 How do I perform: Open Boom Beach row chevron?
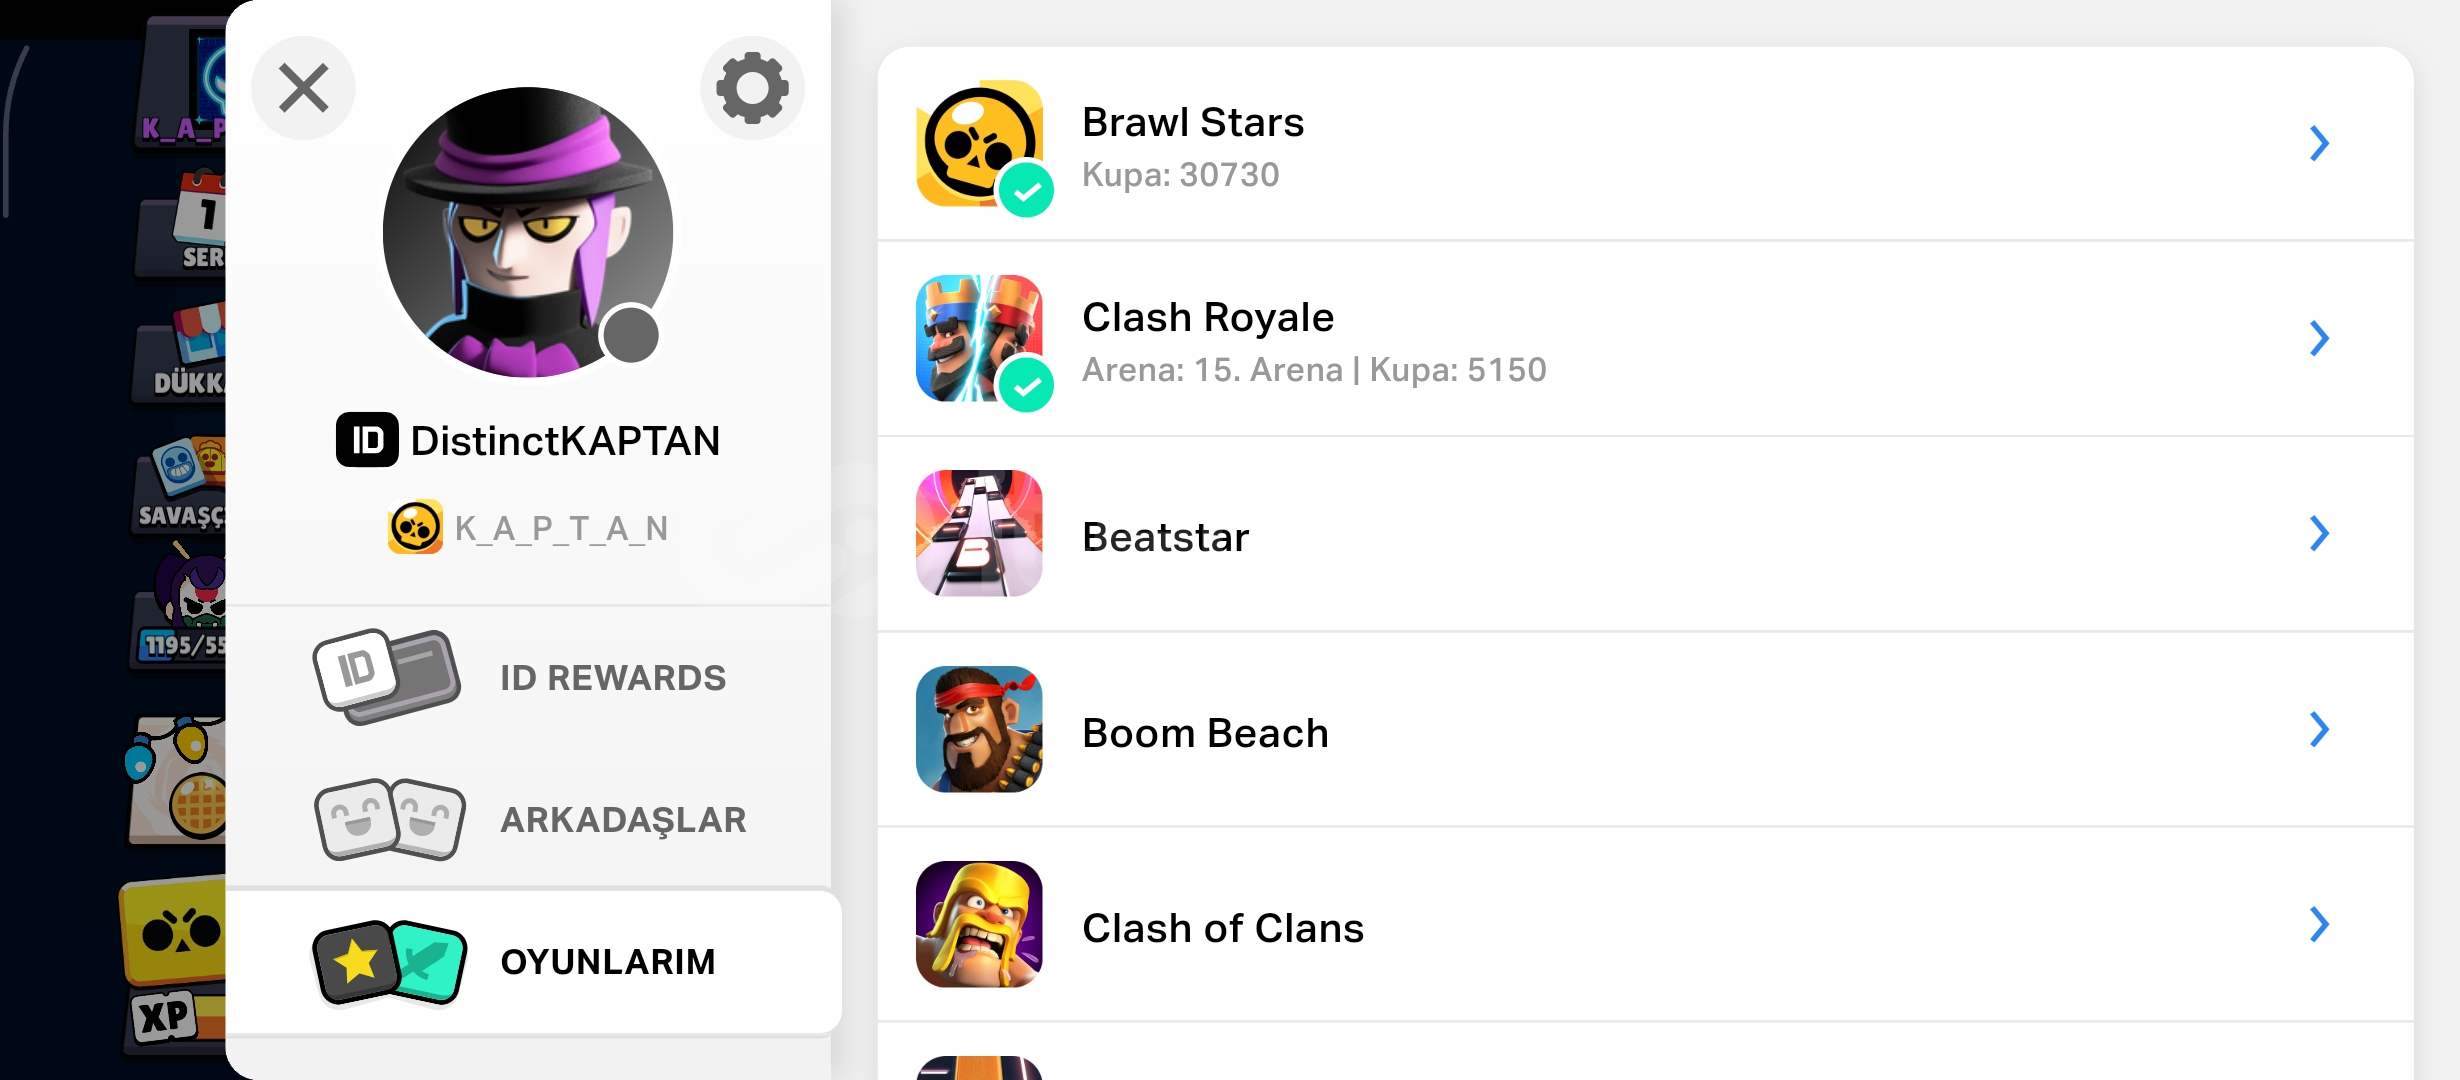(2320, 729)
